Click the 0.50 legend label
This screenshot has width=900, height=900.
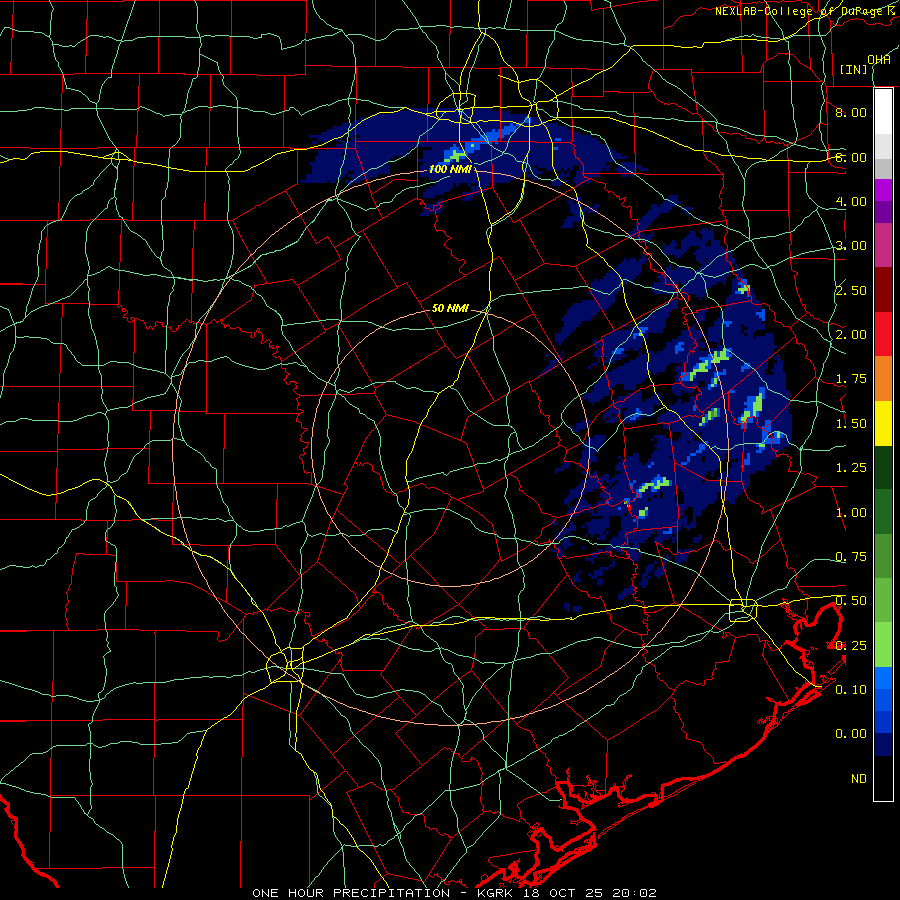tap(851, 601)
